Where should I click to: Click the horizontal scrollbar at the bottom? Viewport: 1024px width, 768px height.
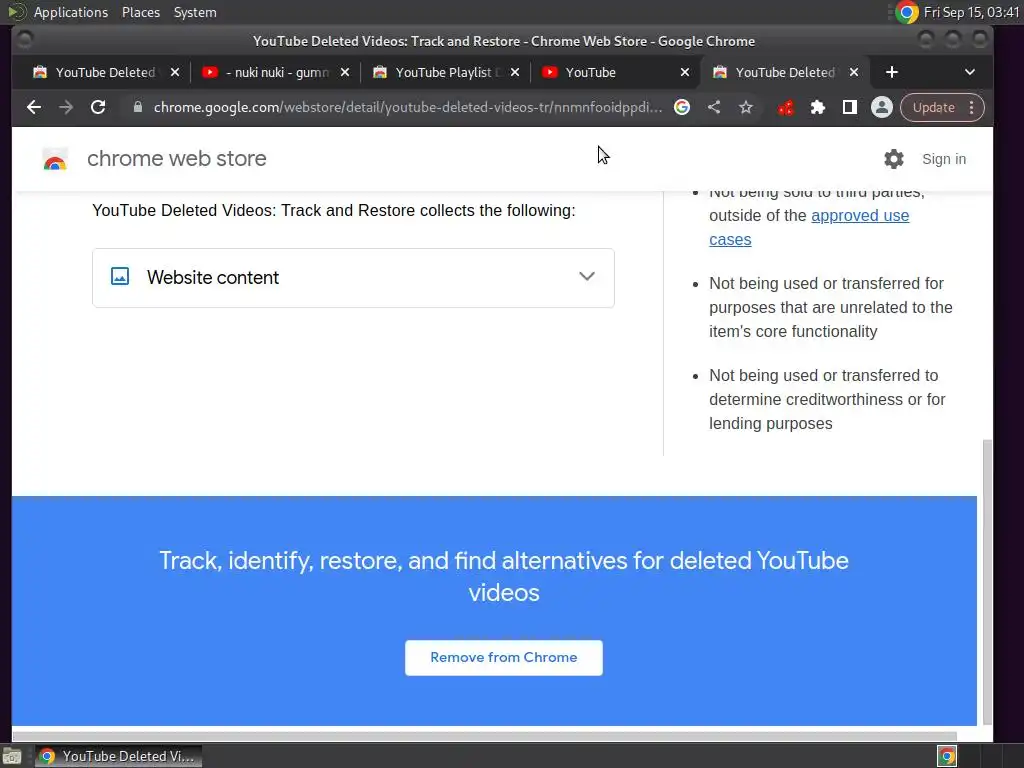[485, 736]
